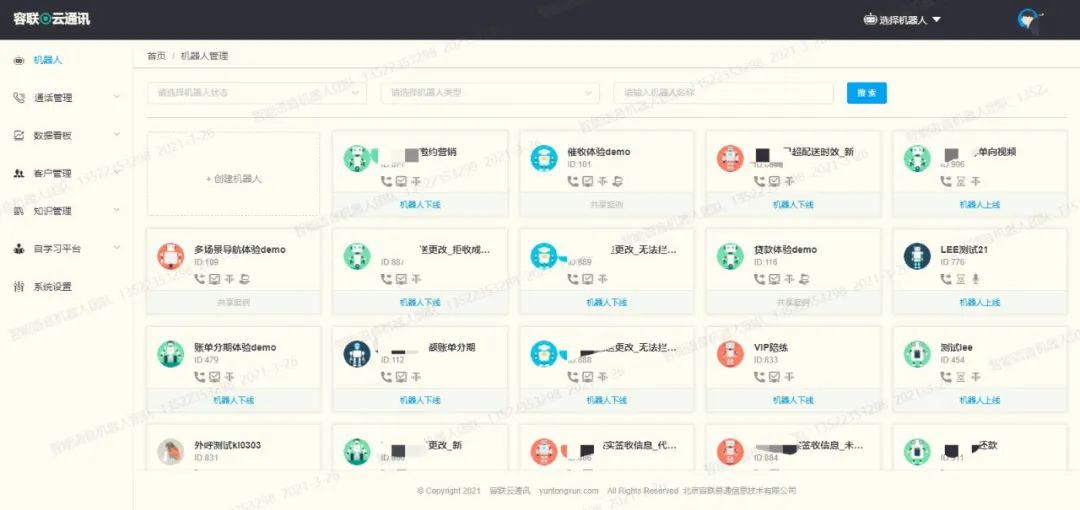Click 机器人下线 on 账单分期体验demo card
Image resolution: width=1080 pixels, height=510 pixels.
point(233,400)
